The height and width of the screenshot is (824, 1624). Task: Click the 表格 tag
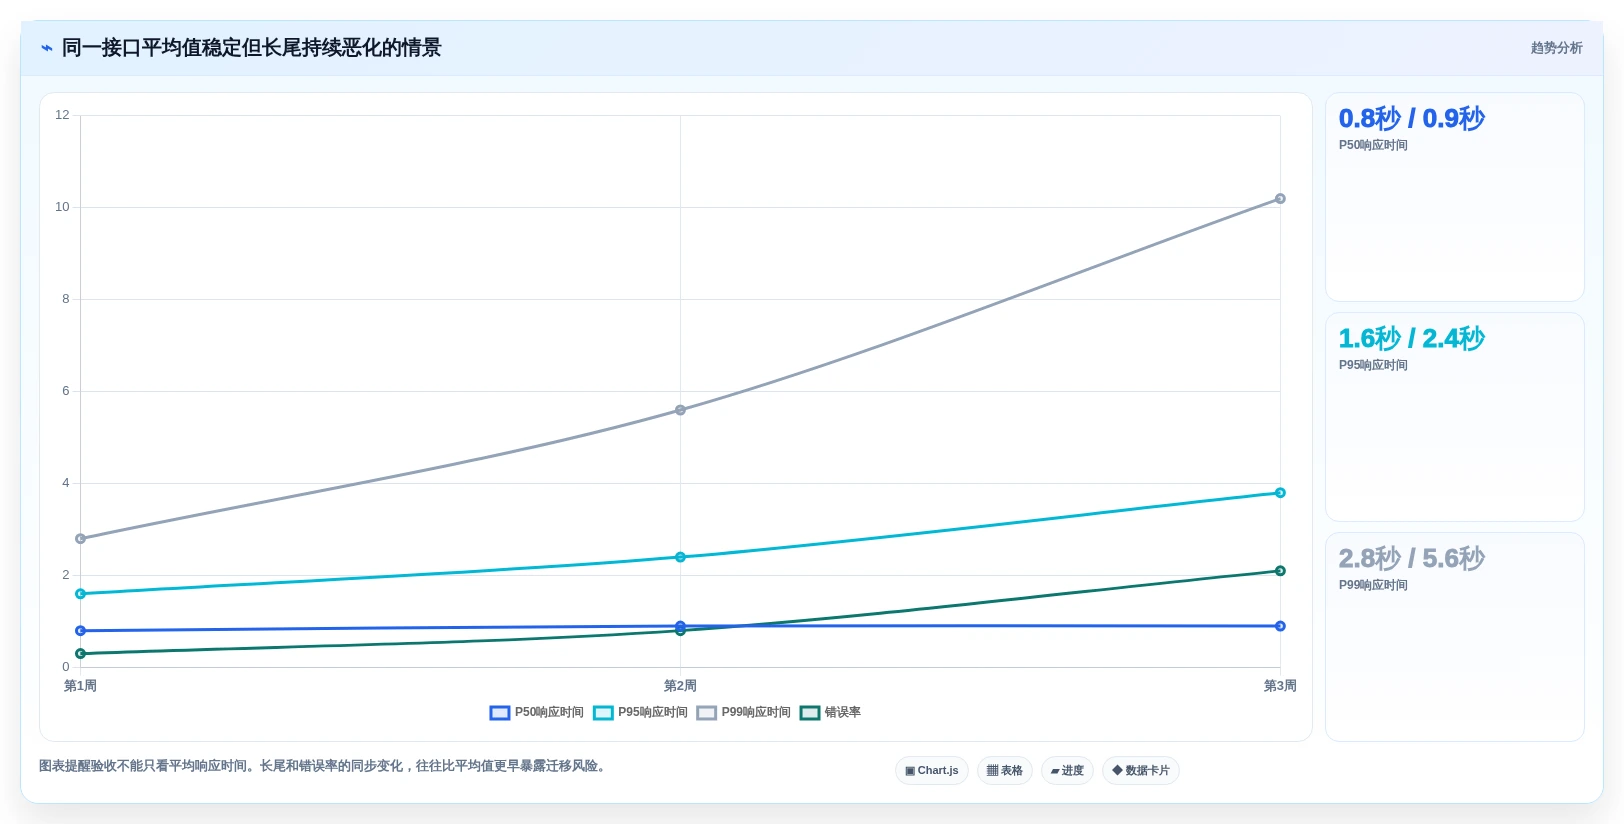1004,770
